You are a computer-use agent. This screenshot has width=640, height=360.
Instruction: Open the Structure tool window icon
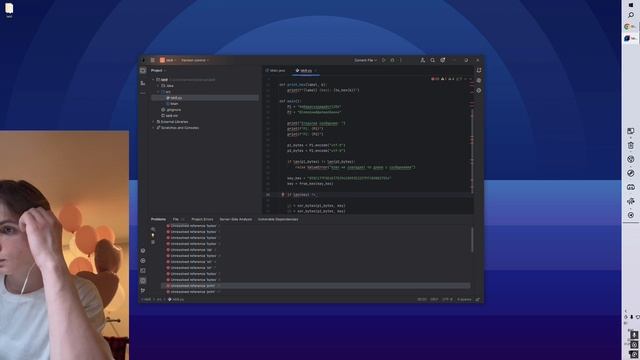click(143, 83)
